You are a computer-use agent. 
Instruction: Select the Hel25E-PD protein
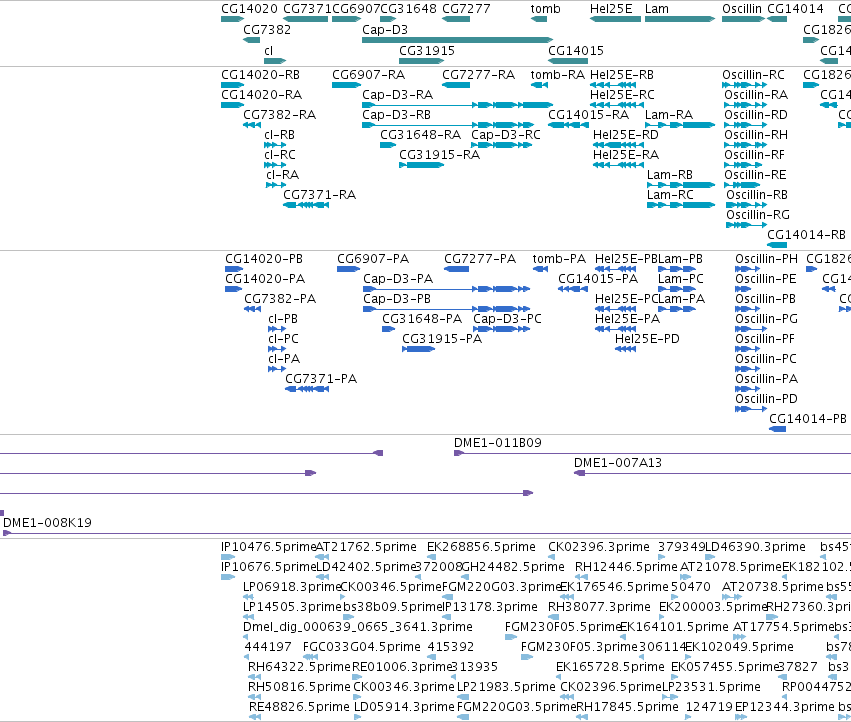pyautogui.click(x=625, y=349)
